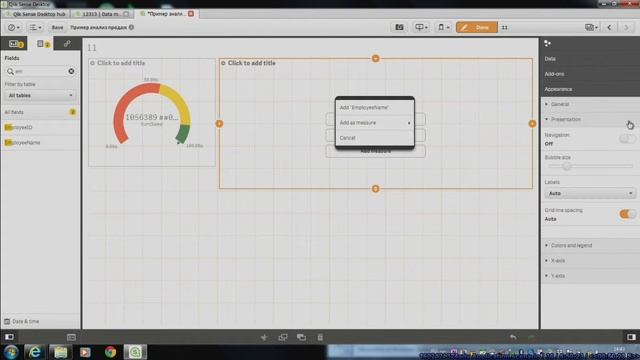Open the app info icon
Screen dimensions: 640x360
click(131, 27)
